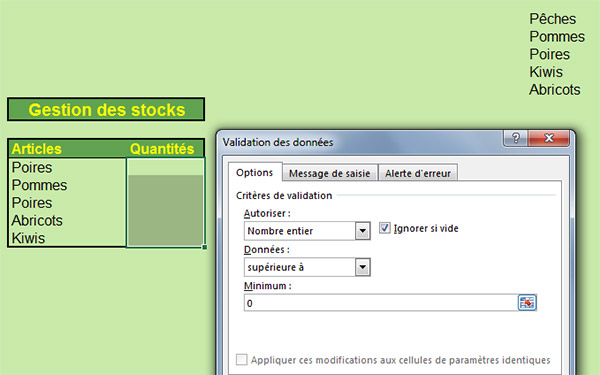Select the Quantités header cell
600x375 pixels.
[x=165, y=148]
